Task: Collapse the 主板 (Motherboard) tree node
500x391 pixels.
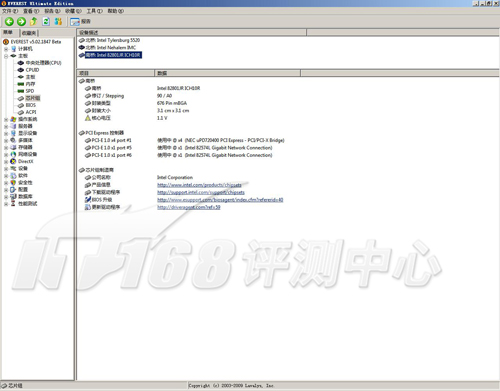Action: pos(6,56)
